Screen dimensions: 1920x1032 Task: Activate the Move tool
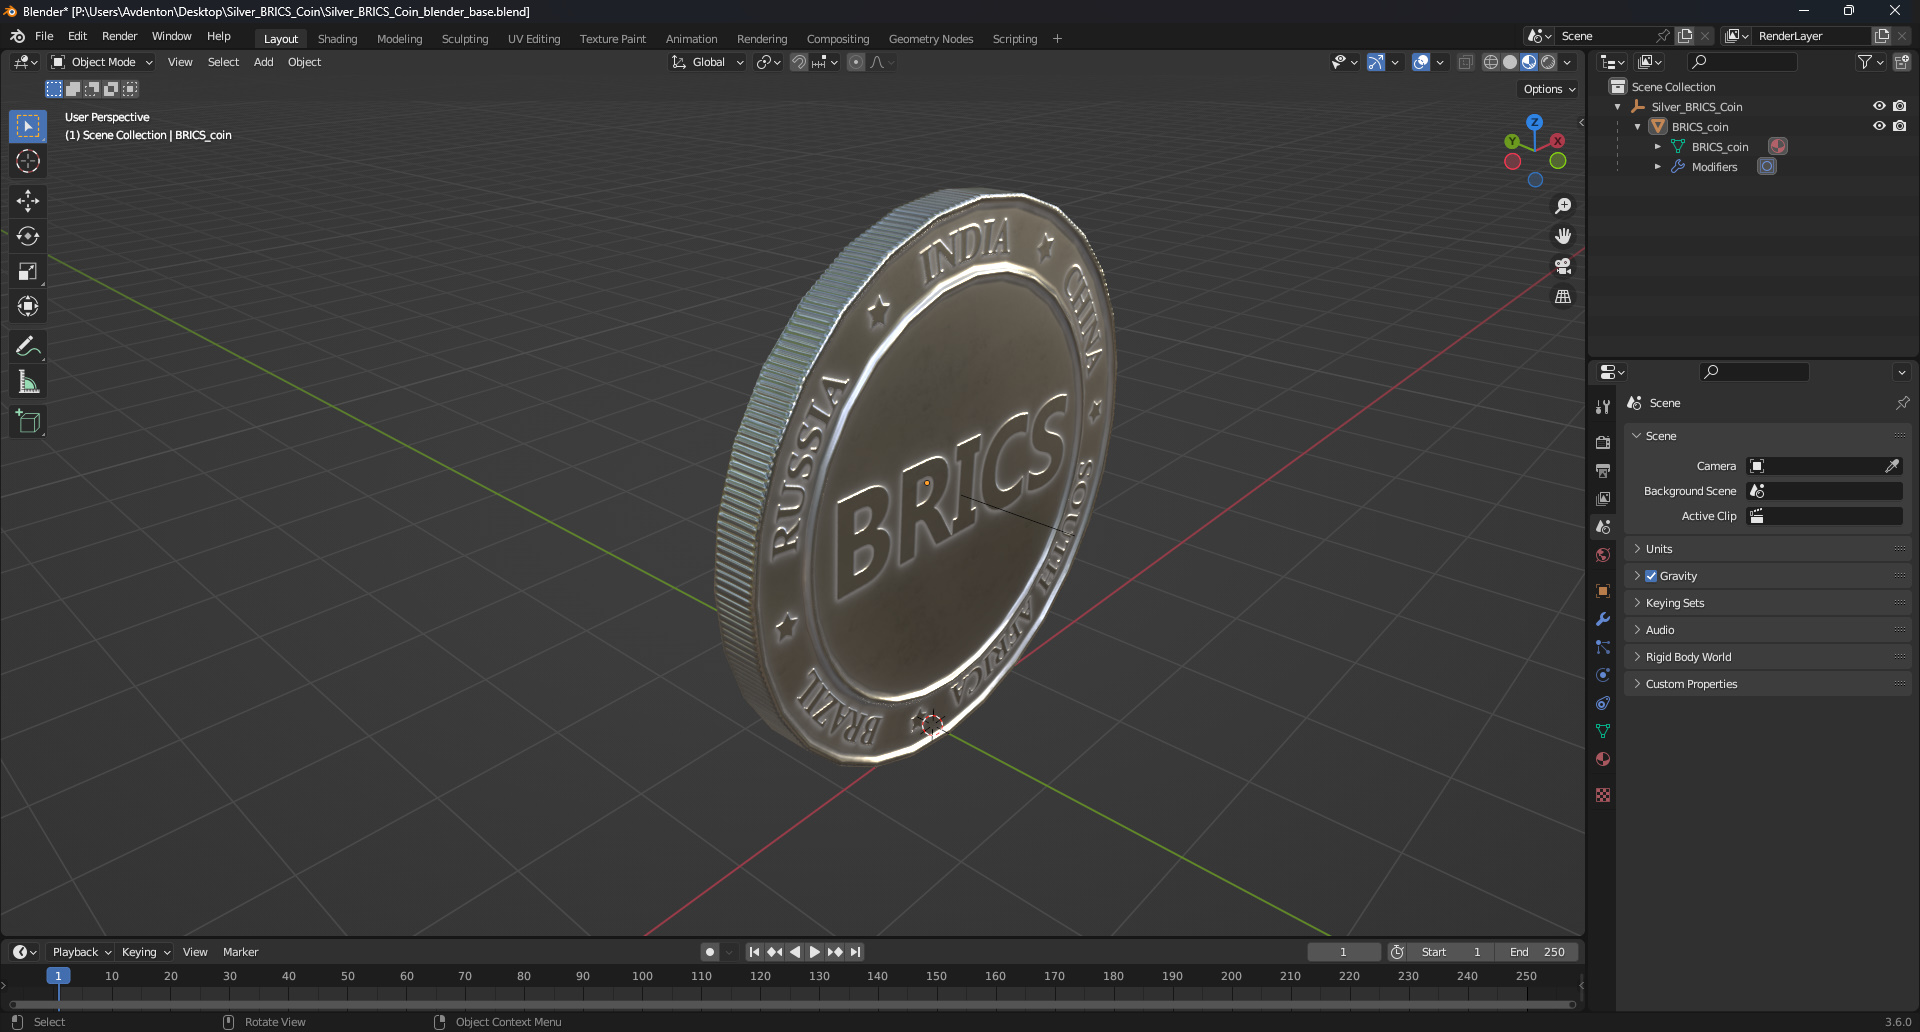(x=28, y=201)
